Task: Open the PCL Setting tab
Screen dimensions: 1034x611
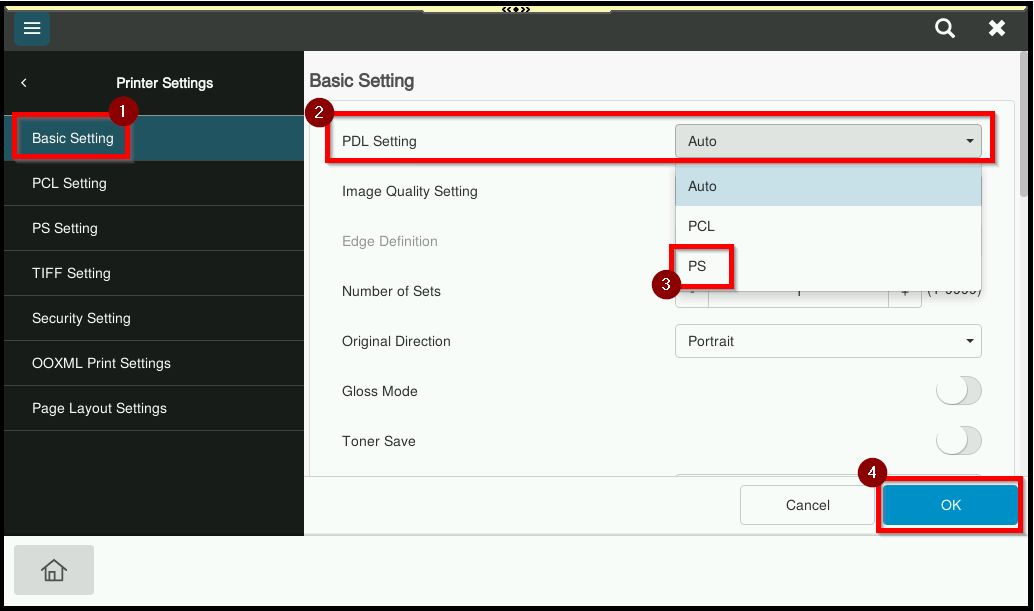Action: pos(69,183)
